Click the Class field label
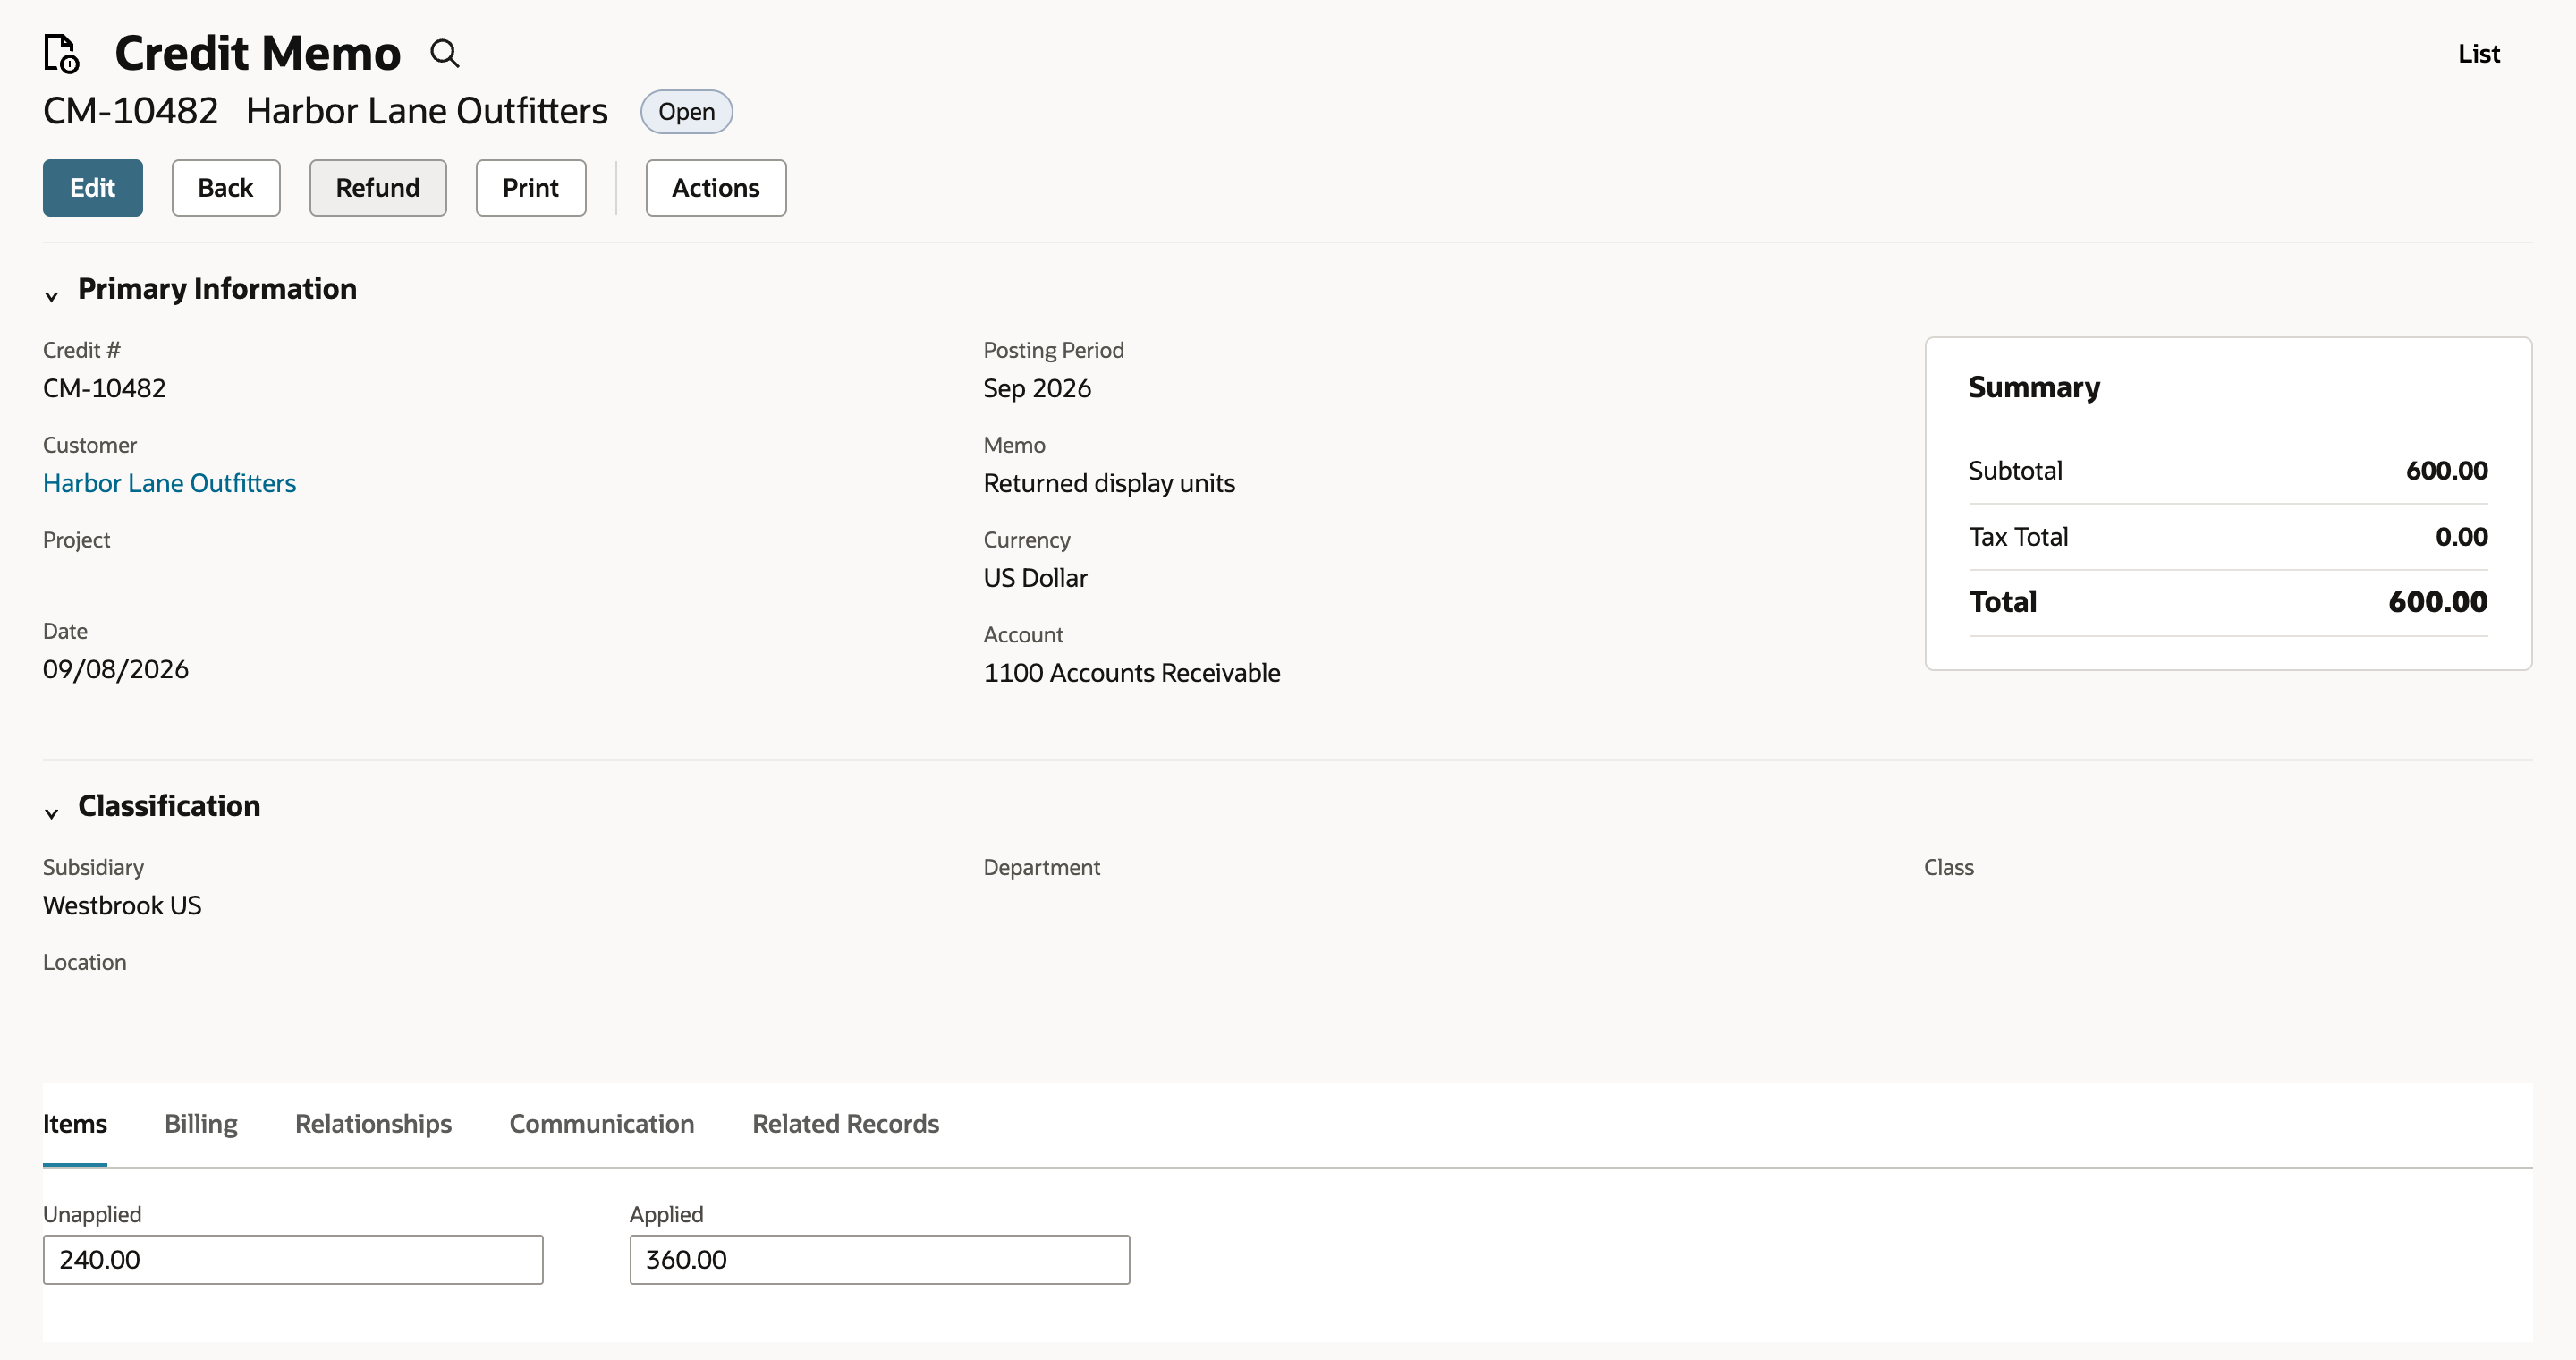 pos(1949,867)
